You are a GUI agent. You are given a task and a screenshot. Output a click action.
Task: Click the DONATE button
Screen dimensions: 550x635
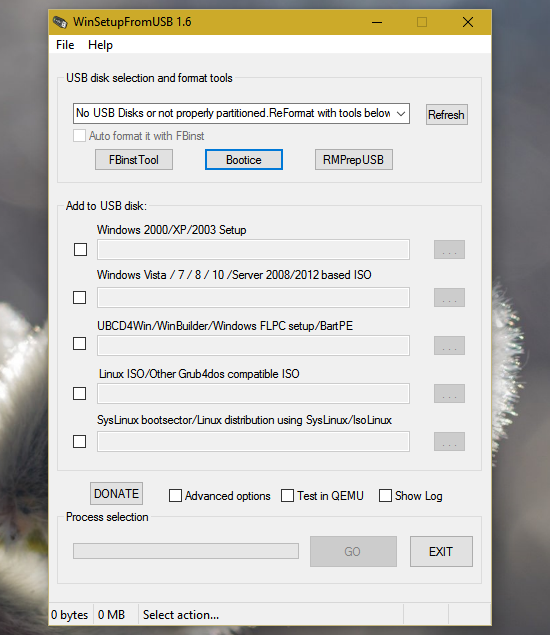[x=116, y=494]
